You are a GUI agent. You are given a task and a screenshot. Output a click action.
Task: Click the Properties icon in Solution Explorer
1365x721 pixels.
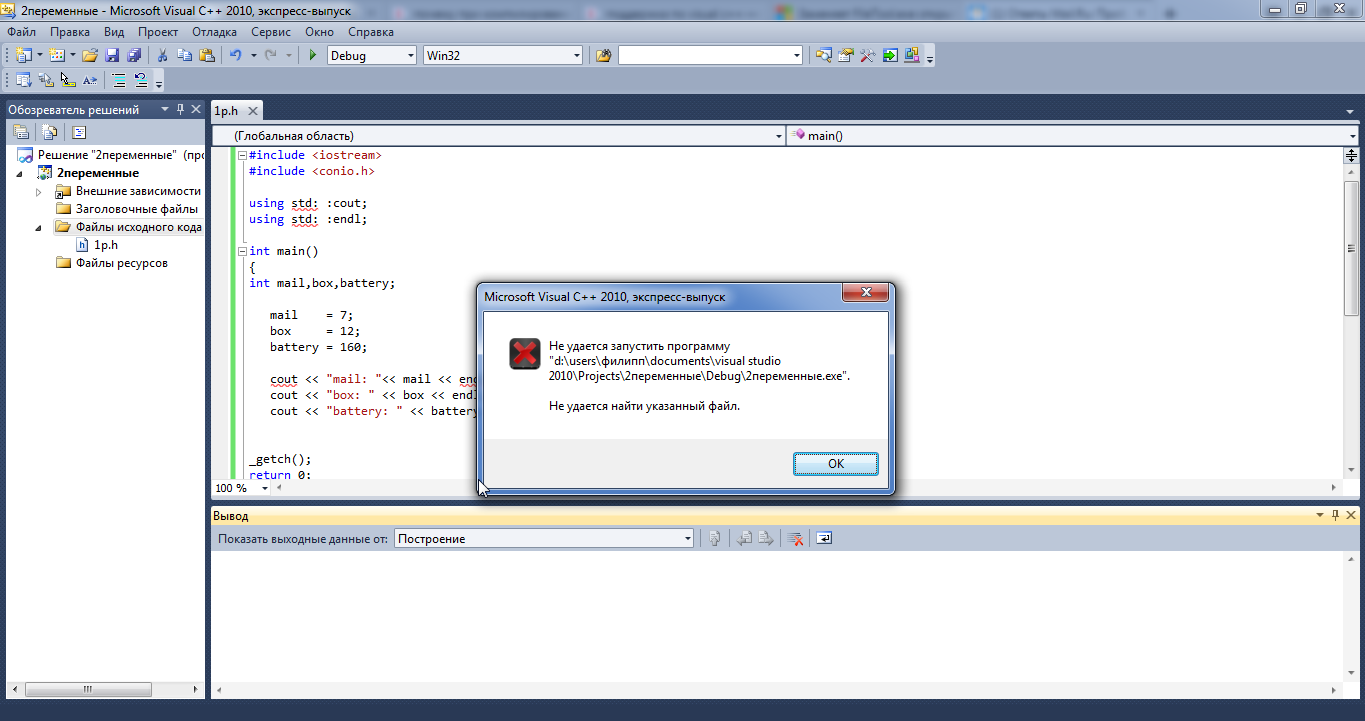pos(20,132)
